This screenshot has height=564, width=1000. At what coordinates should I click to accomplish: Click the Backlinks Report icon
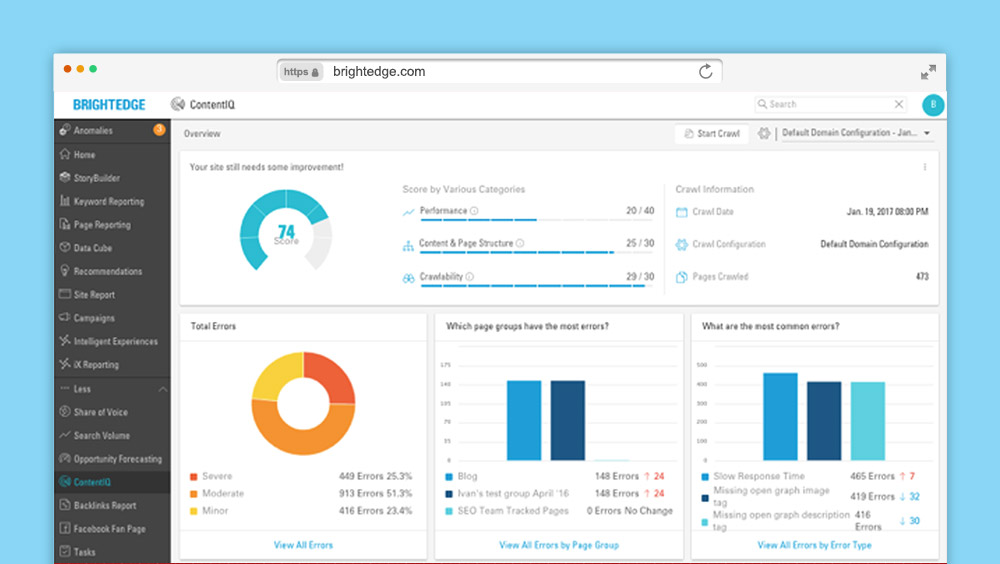[64, 505]
